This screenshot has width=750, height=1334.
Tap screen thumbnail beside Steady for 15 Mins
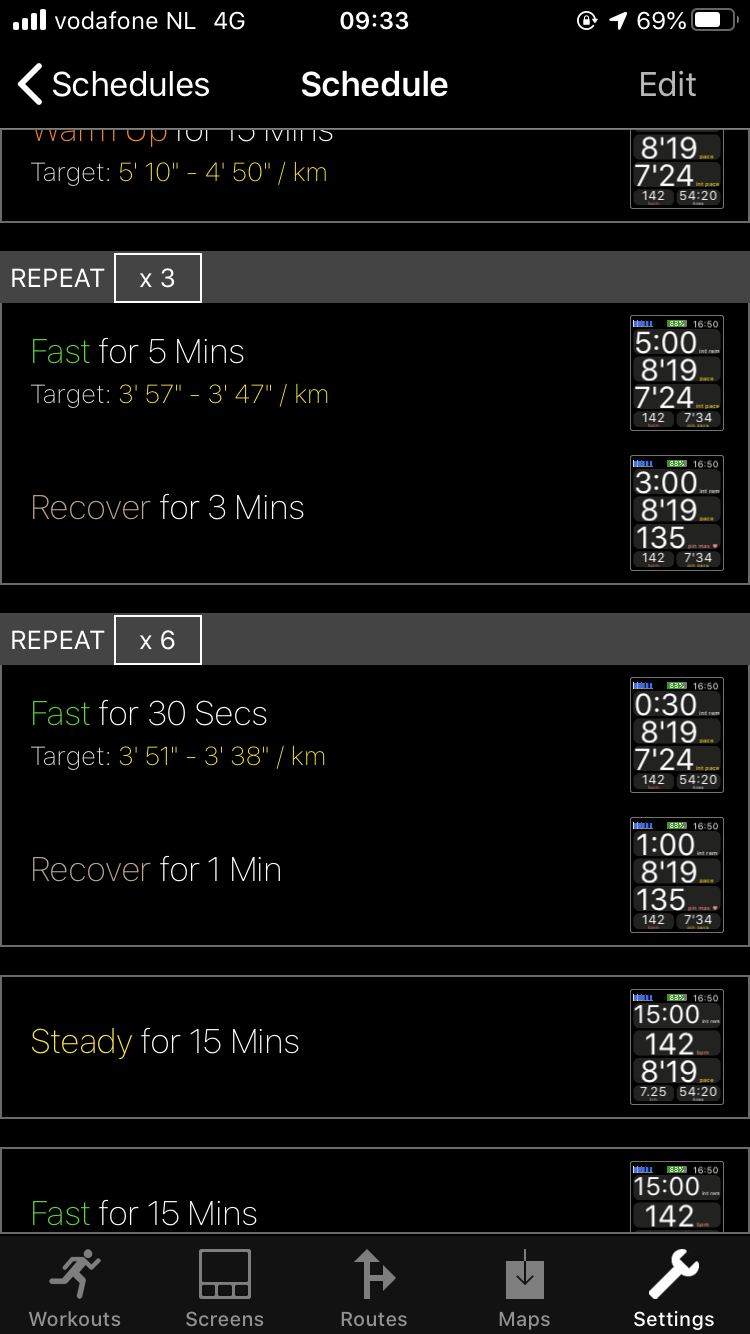[x=677, y=1047]
